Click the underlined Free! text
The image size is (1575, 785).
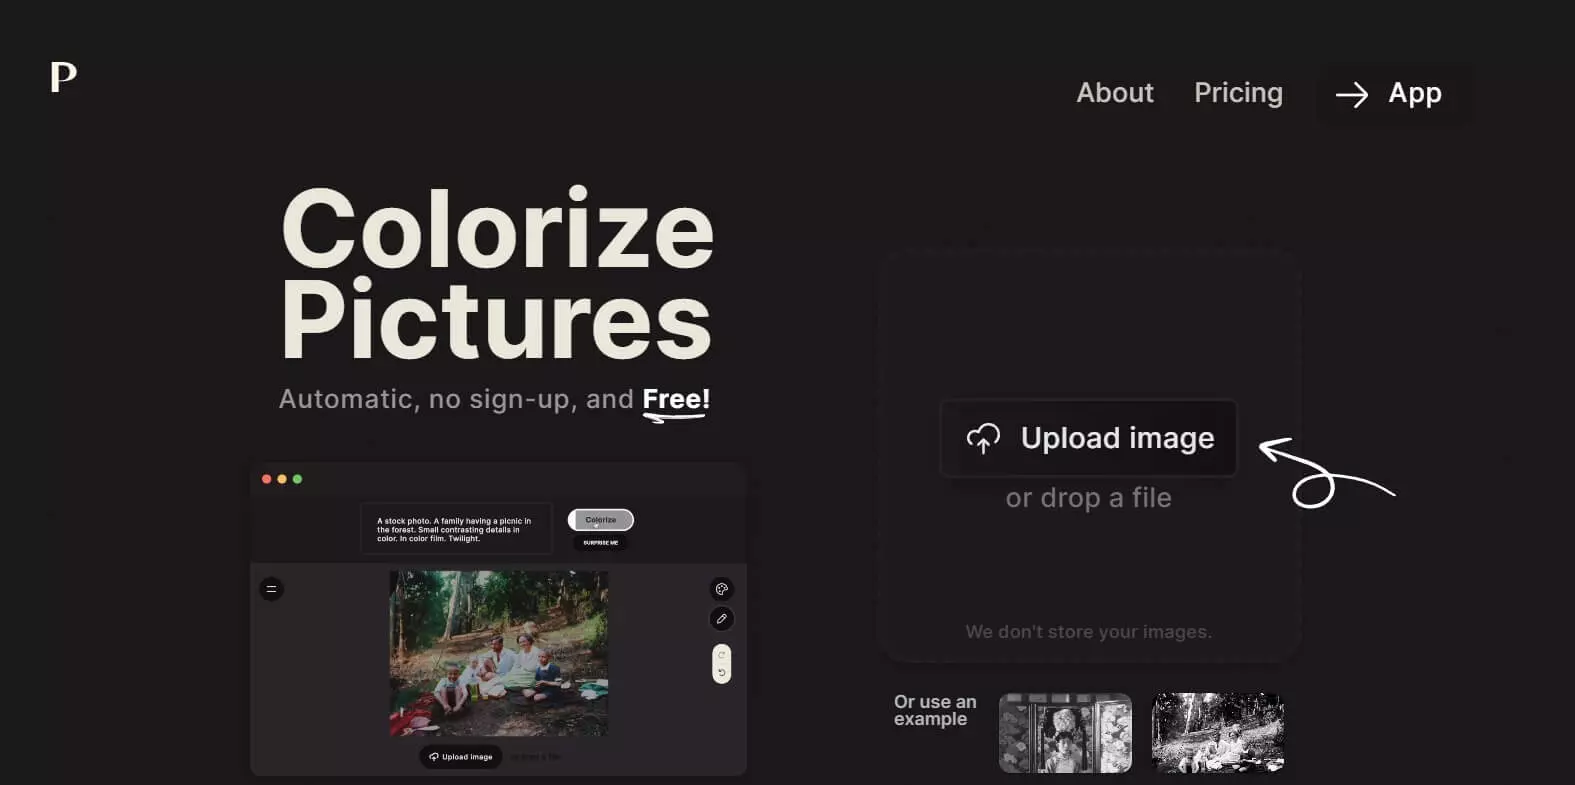(676, 399)
